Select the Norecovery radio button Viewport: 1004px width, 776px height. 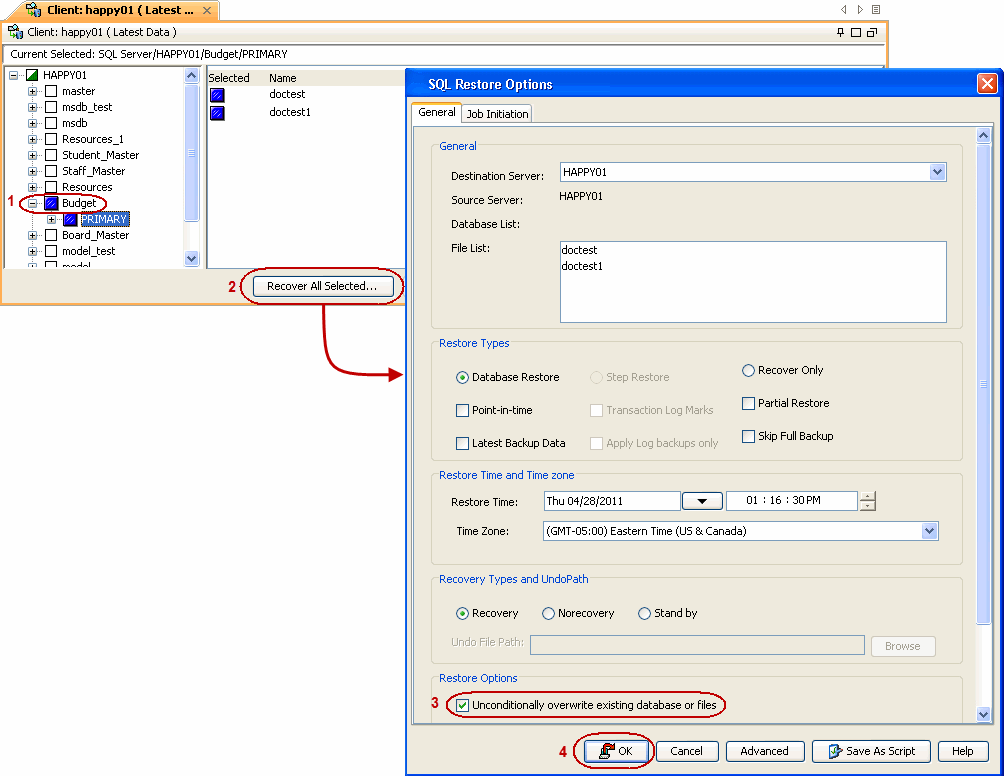click(x=548, y=613)
